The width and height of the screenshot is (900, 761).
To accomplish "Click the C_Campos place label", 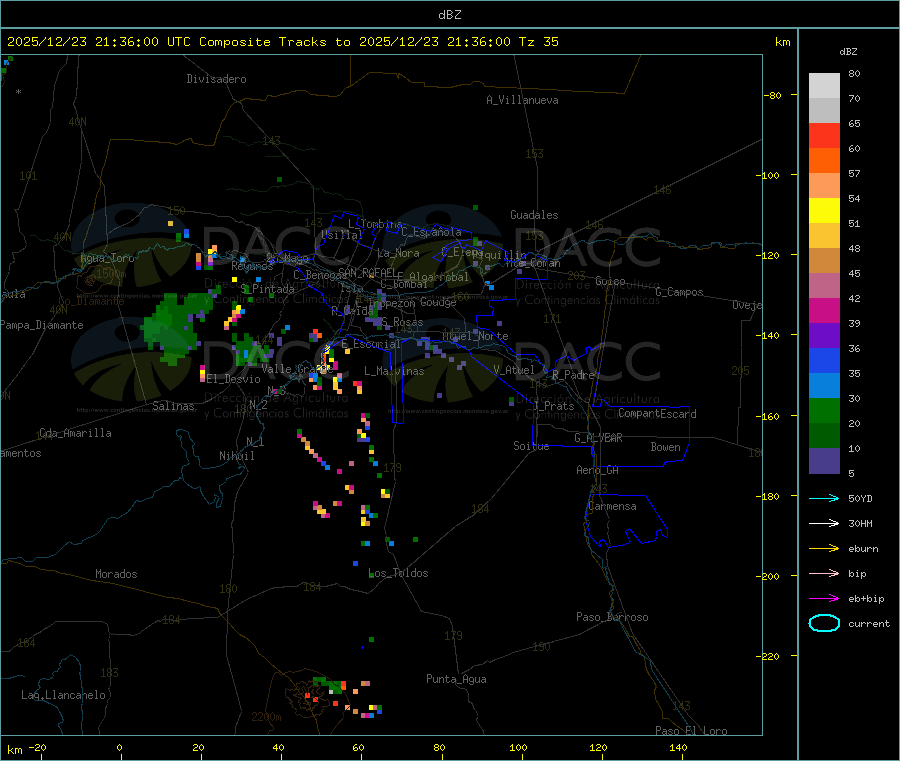I will click(x=679, y=292).
